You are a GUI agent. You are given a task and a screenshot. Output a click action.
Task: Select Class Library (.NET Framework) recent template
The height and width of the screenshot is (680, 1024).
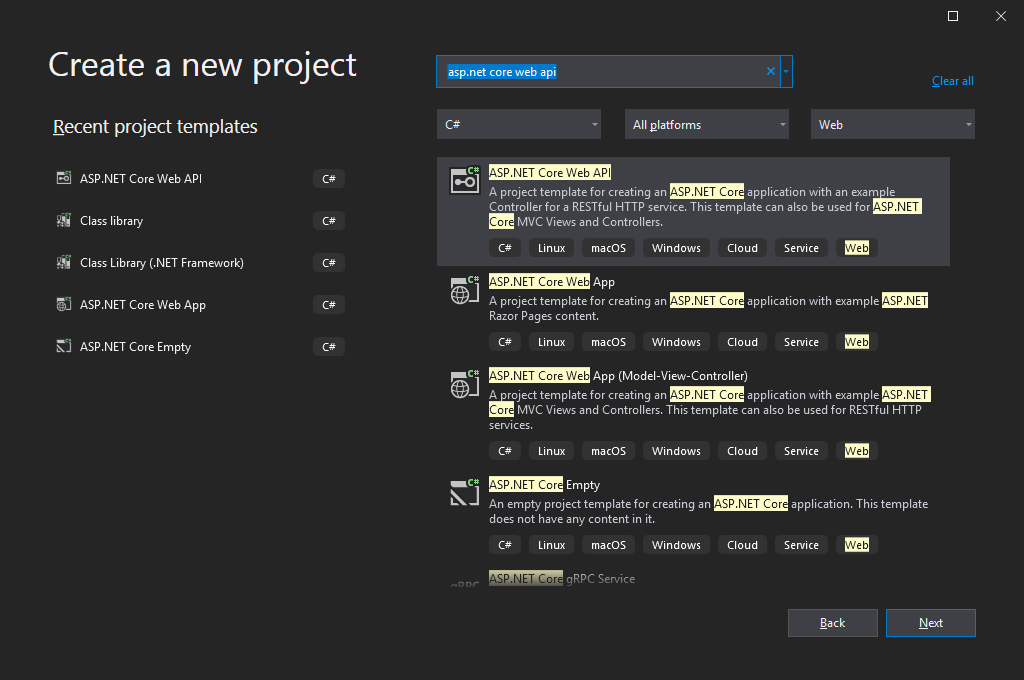pos(200,263)
